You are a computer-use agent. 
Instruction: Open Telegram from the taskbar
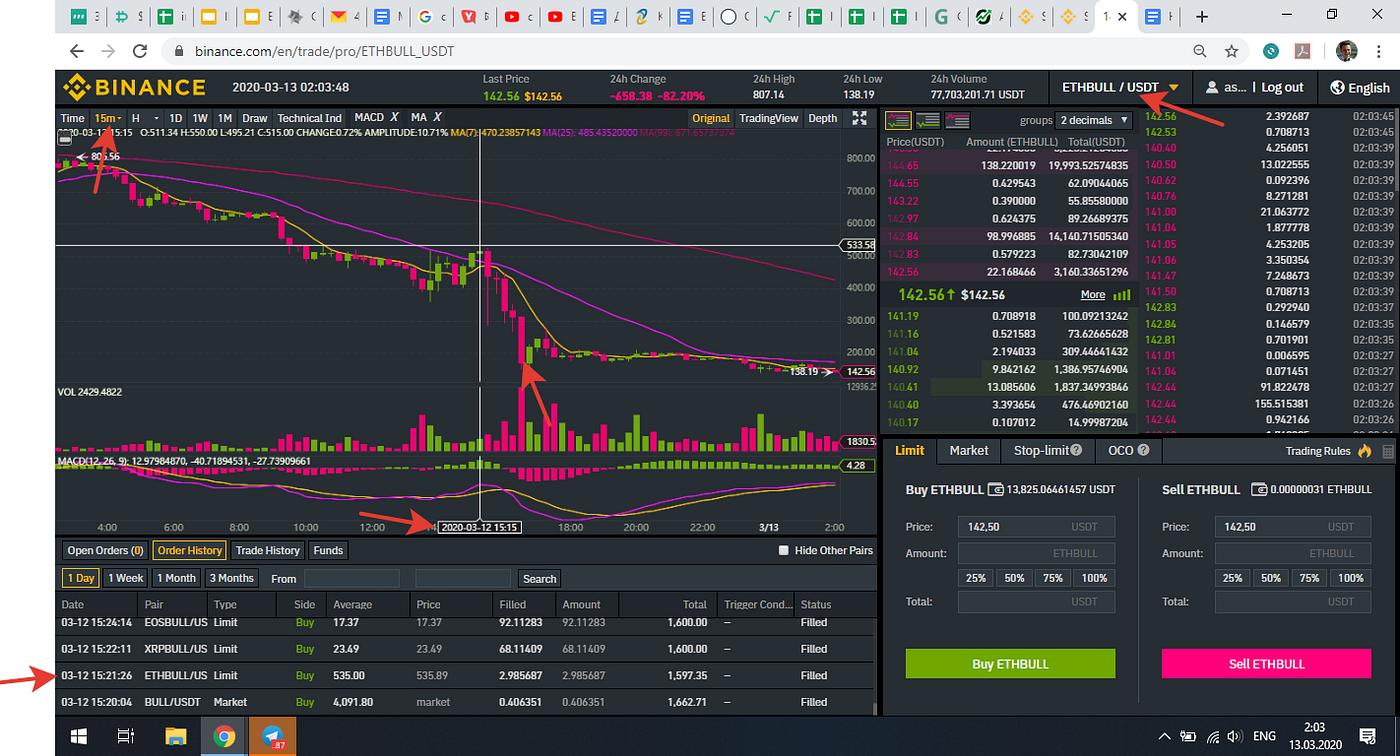(272, 737)
